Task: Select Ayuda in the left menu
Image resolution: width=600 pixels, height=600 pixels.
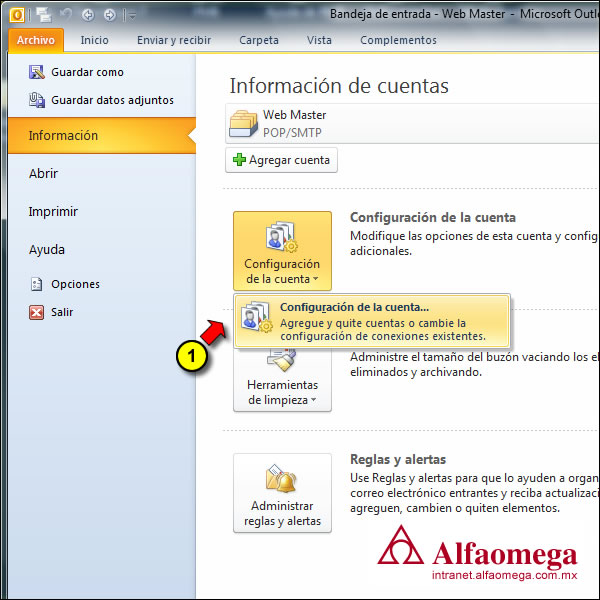Action: [47, 249]
